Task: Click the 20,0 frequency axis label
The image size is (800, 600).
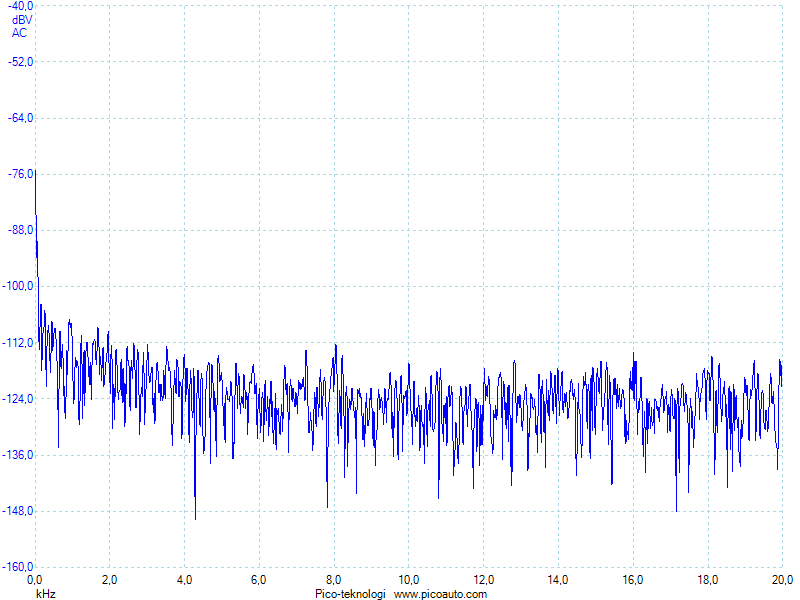Action: coord(782,580)
